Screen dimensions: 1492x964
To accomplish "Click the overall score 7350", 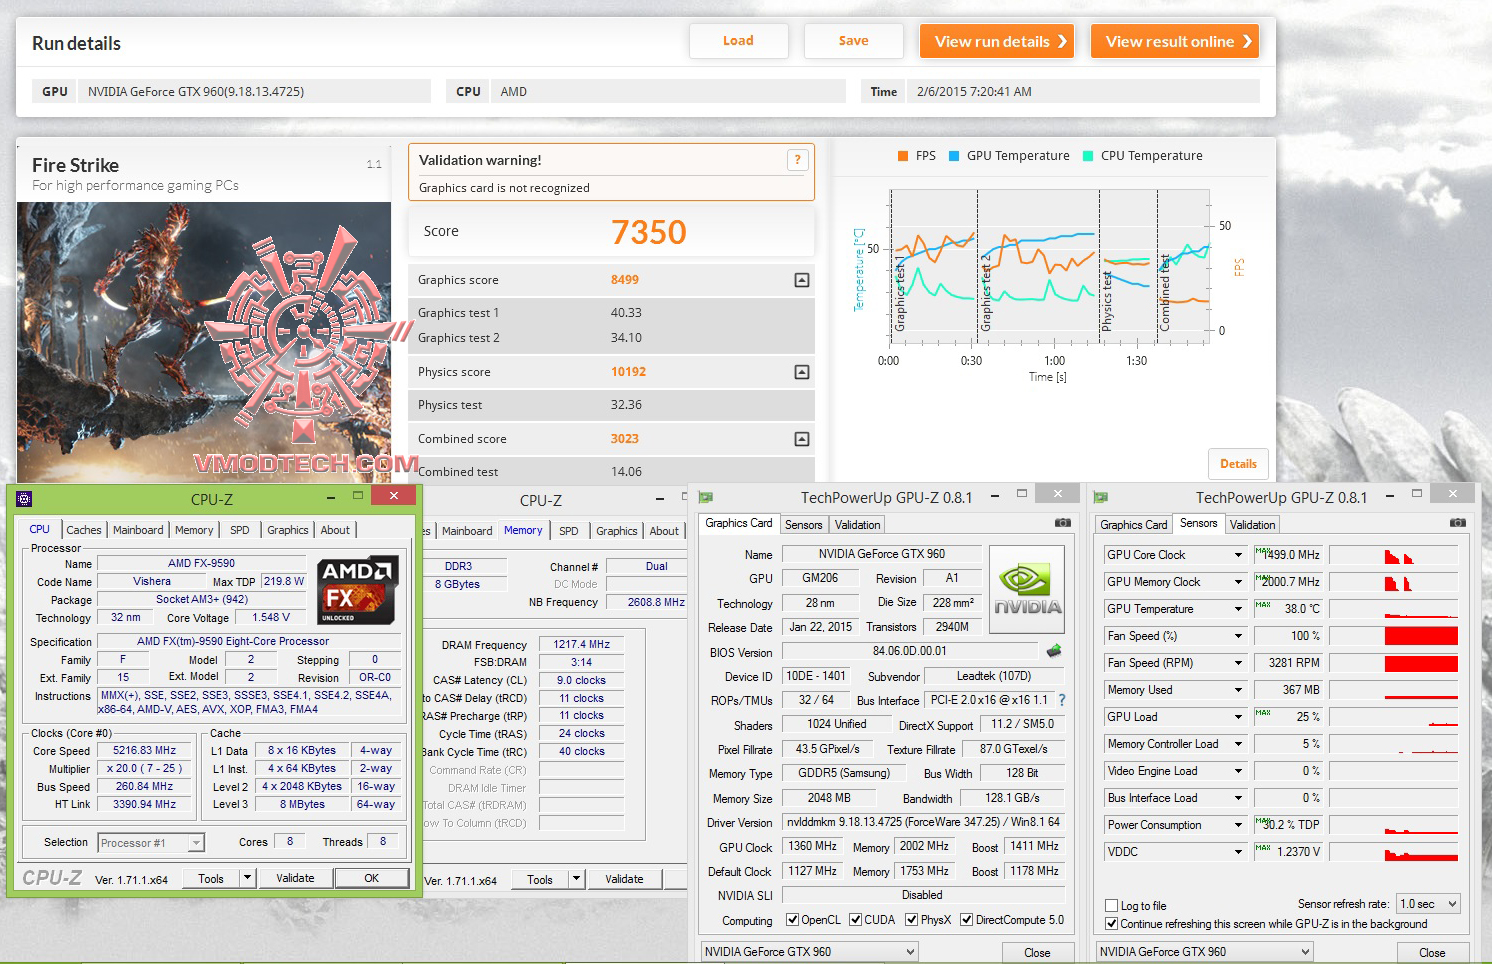I will point(649,232).
